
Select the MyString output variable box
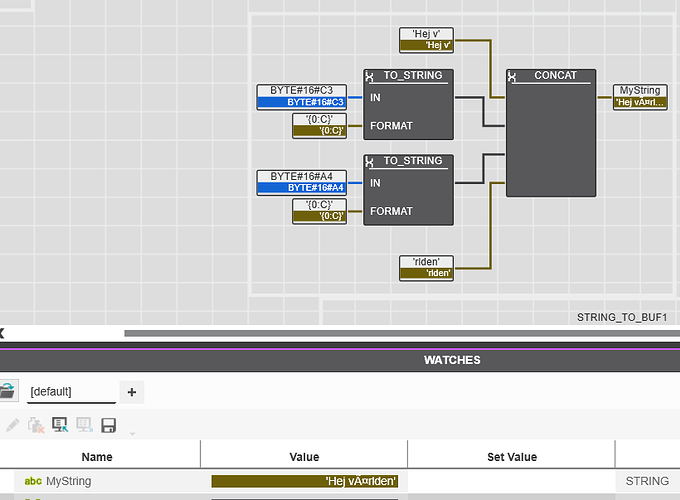pos(640,97)
